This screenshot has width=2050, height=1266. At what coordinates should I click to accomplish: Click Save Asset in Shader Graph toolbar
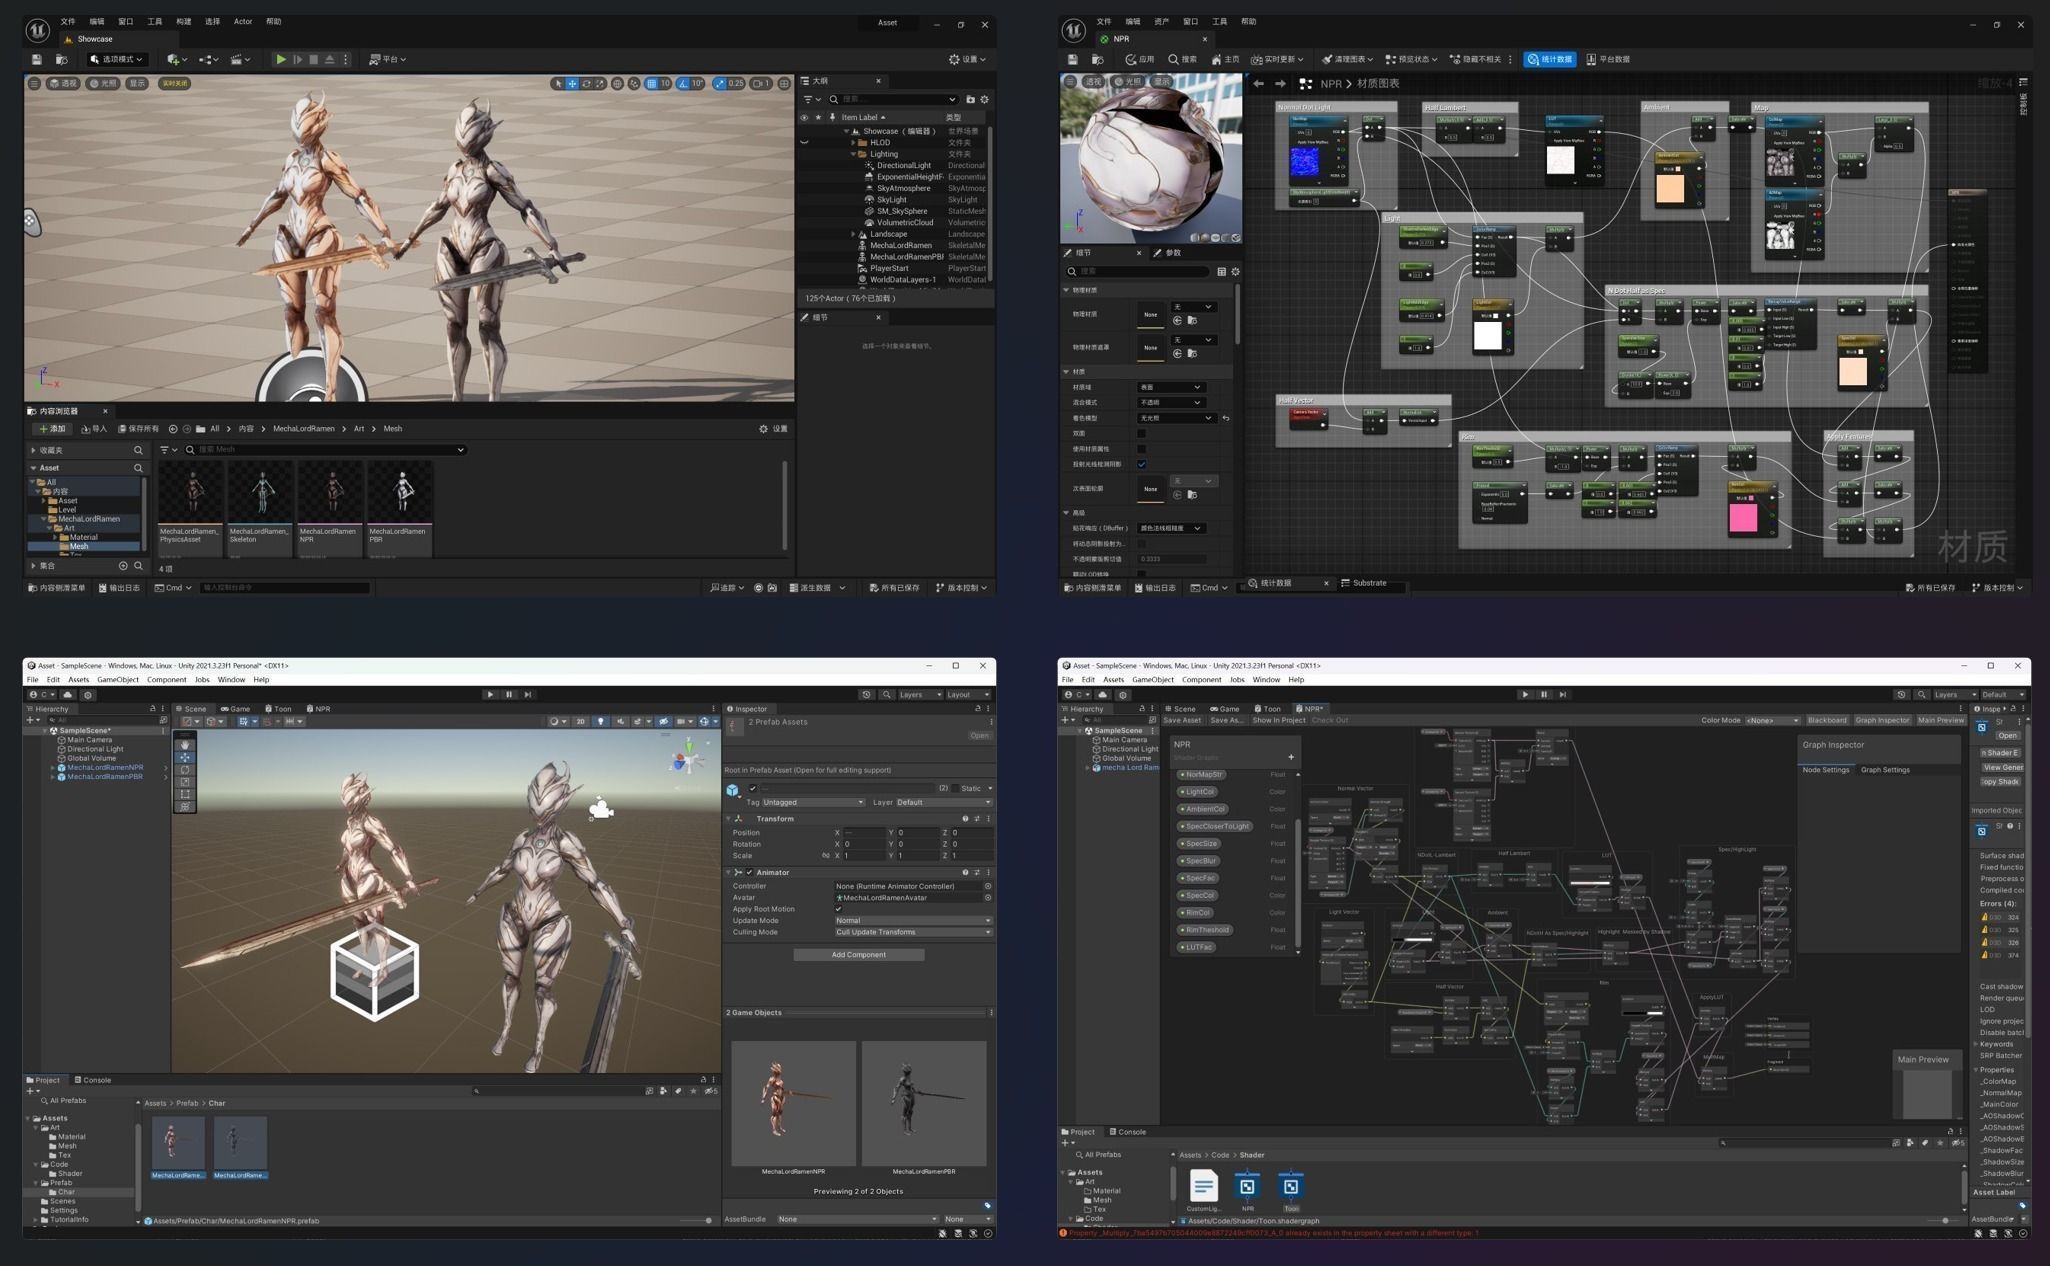click(1181, 720)
